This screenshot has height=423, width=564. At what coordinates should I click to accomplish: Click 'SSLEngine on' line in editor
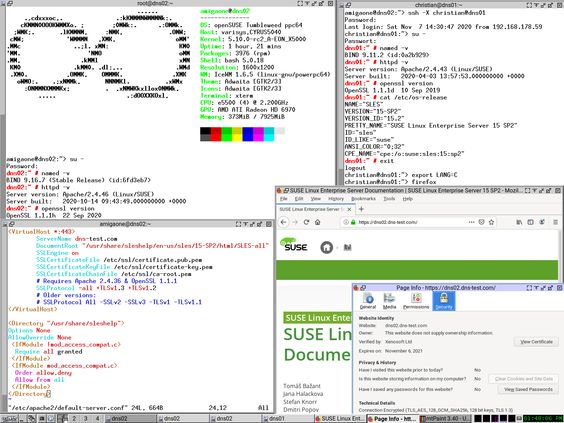click(57, 253)
